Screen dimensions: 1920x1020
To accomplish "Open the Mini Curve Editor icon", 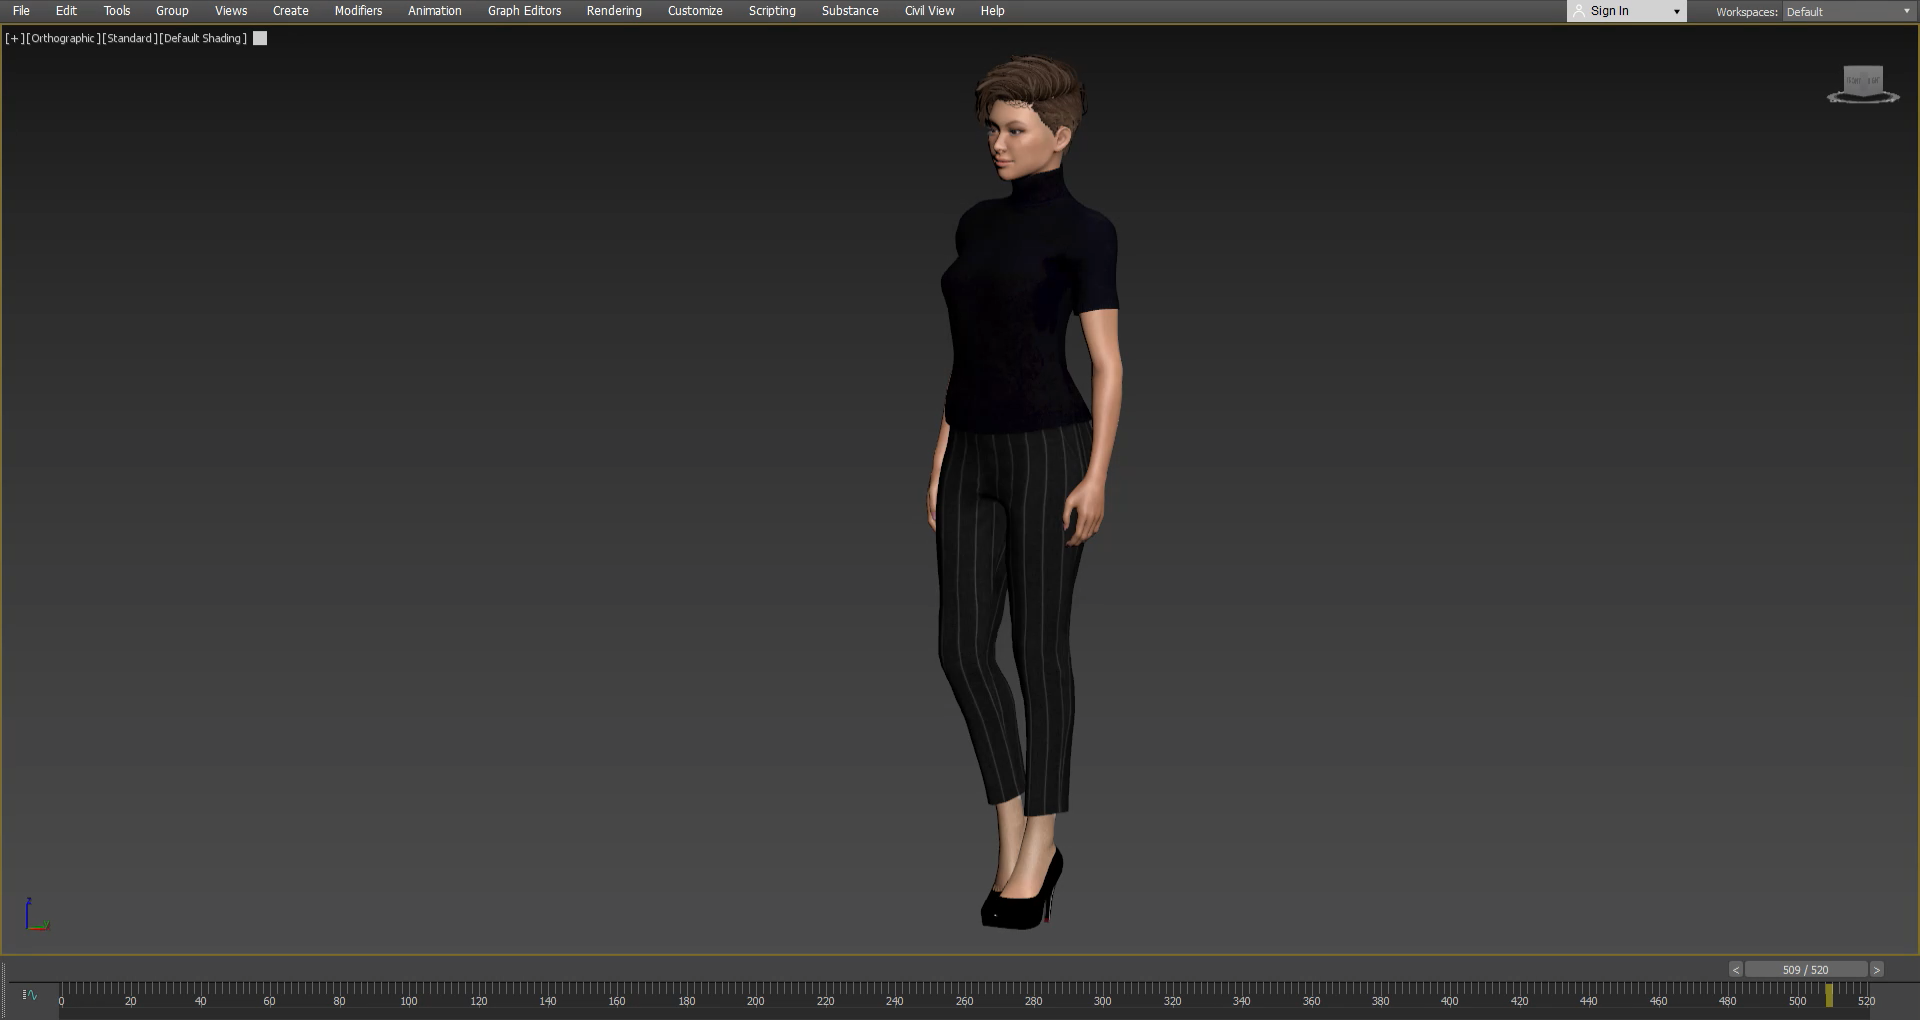I will click(30, 995).
